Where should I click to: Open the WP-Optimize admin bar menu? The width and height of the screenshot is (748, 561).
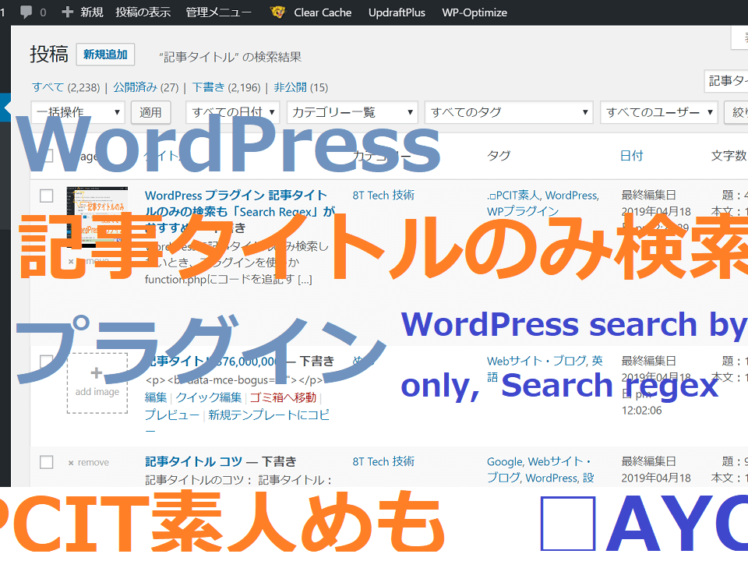[474, 12]
